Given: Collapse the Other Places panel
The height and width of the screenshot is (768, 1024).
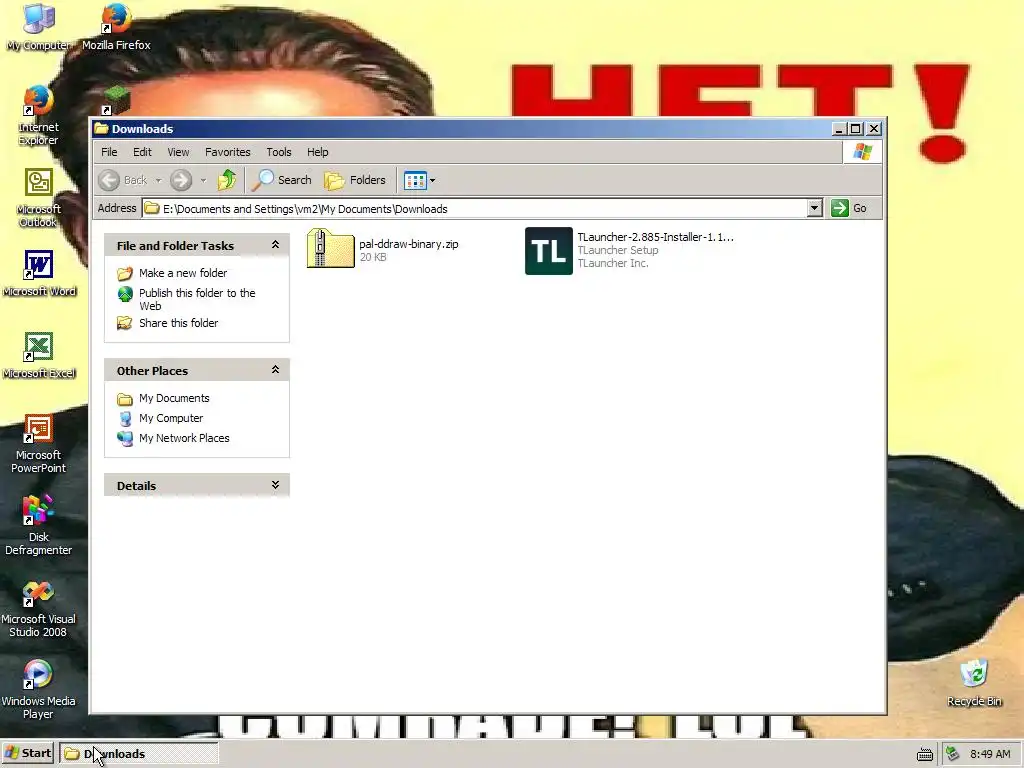Looking at the screenshot, I should (x=275, y=370).
